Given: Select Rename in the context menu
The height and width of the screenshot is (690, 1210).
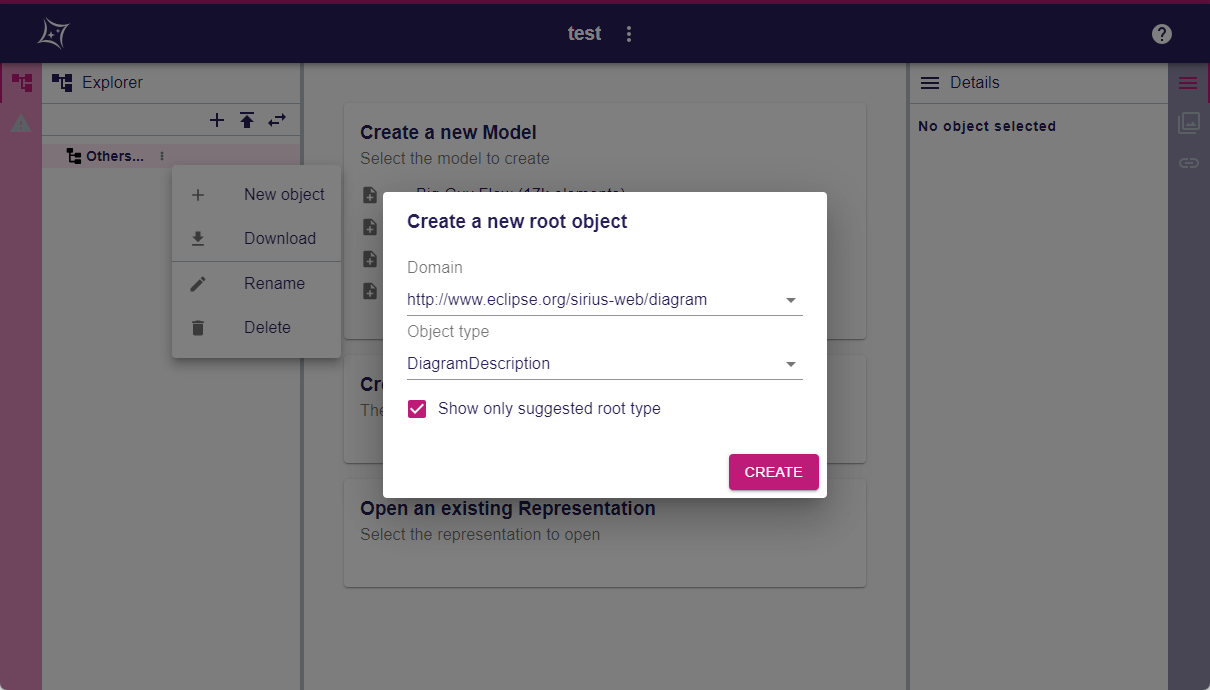Looking at the screenshot, I should [x=274, y=283].
